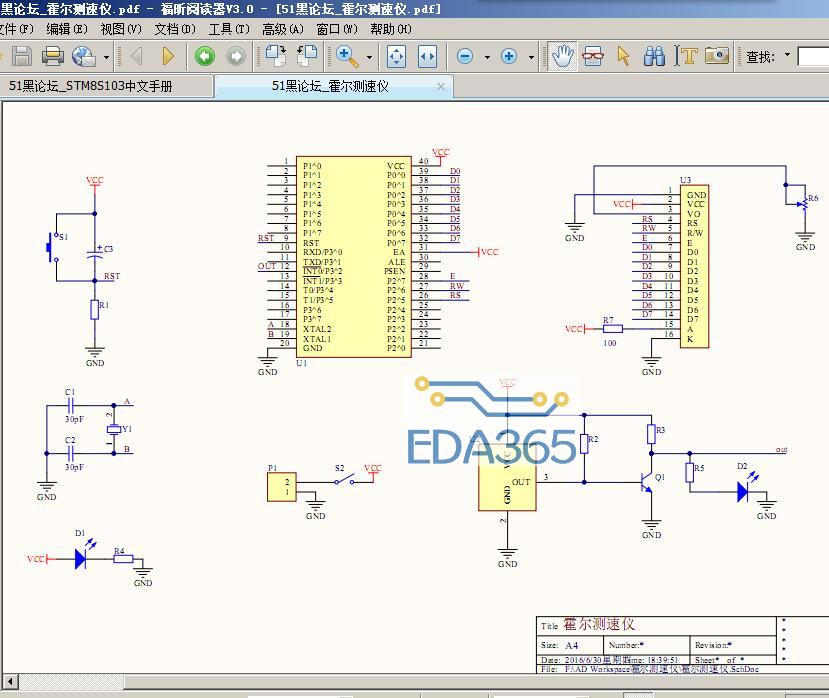This screenshot has height=698, width=829.
Task: Click the 霍尔测速仪 title in the title block
Action: click(x=598, y=624)
